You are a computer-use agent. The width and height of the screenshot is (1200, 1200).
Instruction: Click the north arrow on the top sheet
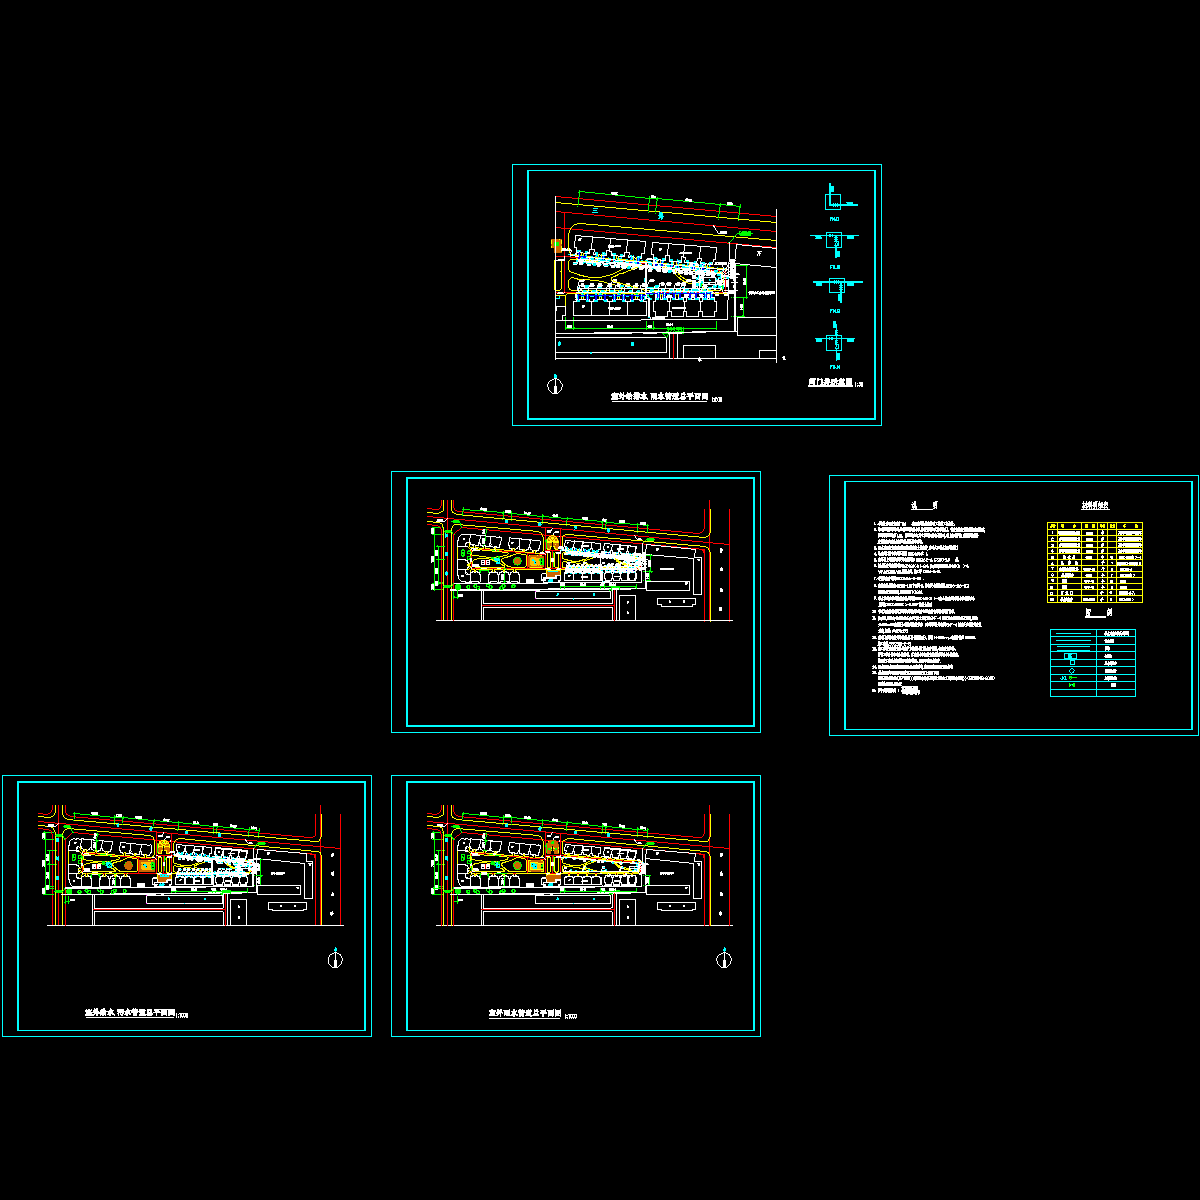[x=556, y=383]
